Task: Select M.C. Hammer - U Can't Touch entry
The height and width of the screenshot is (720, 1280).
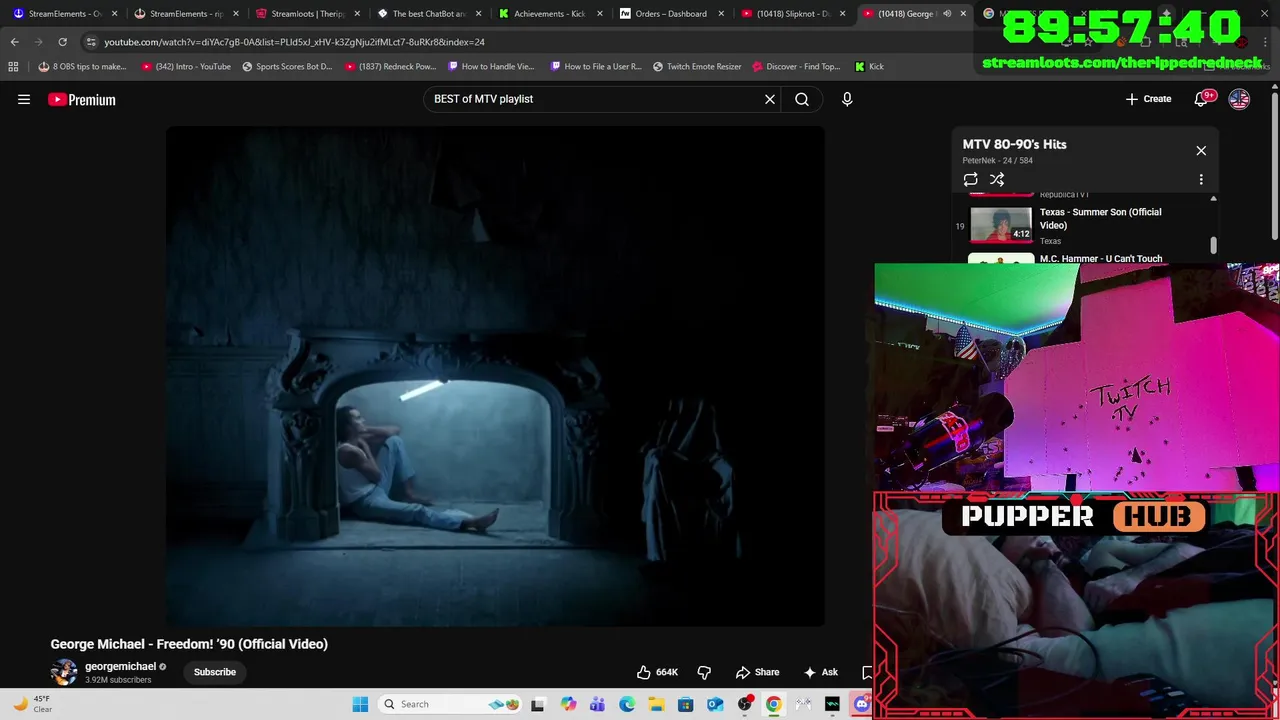Action: [x=1101, y=259]
